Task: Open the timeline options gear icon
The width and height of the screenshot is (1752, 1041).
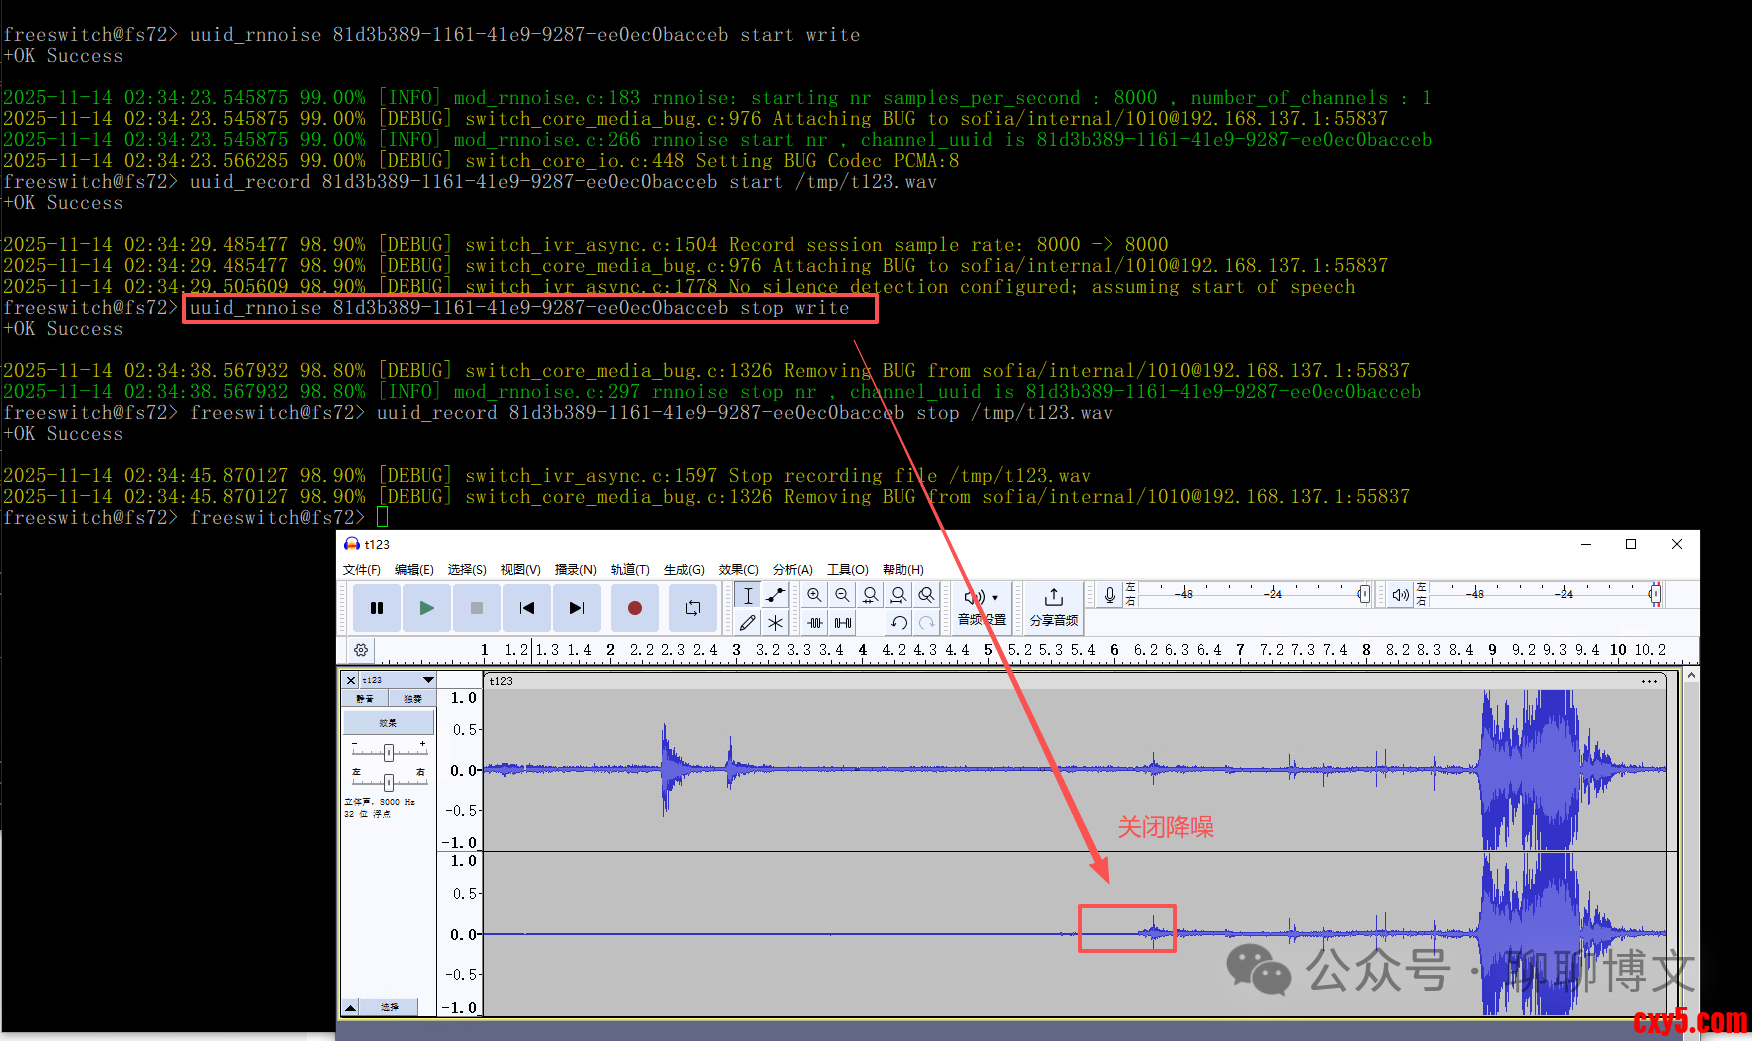Action: 361,650
